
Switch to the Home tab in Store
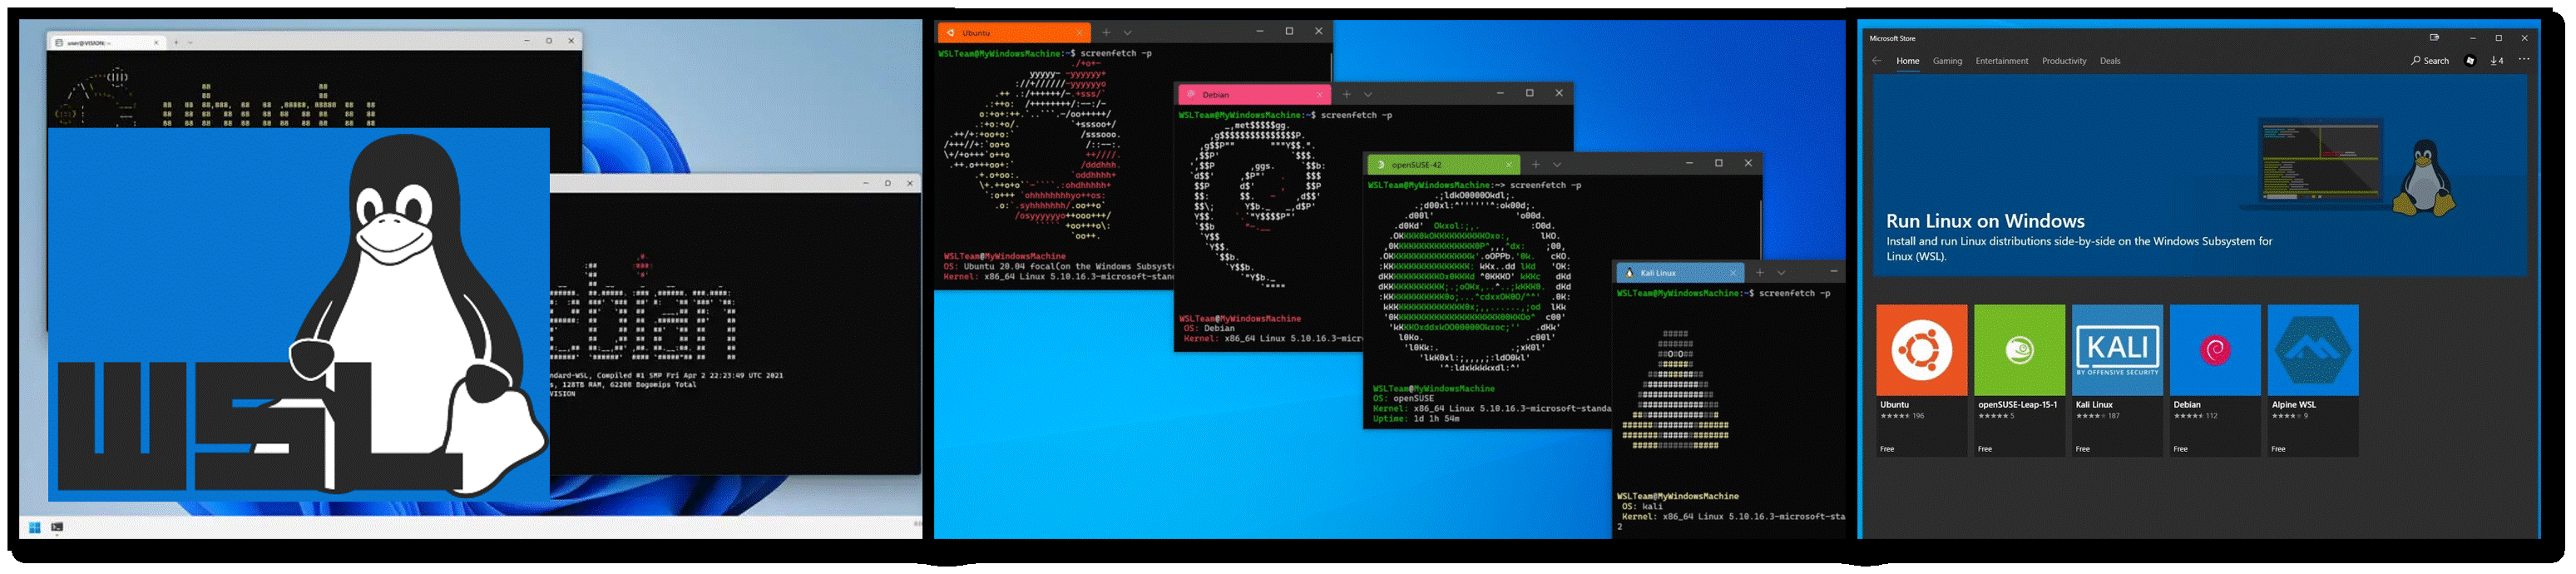click(x=1908, y=61)
